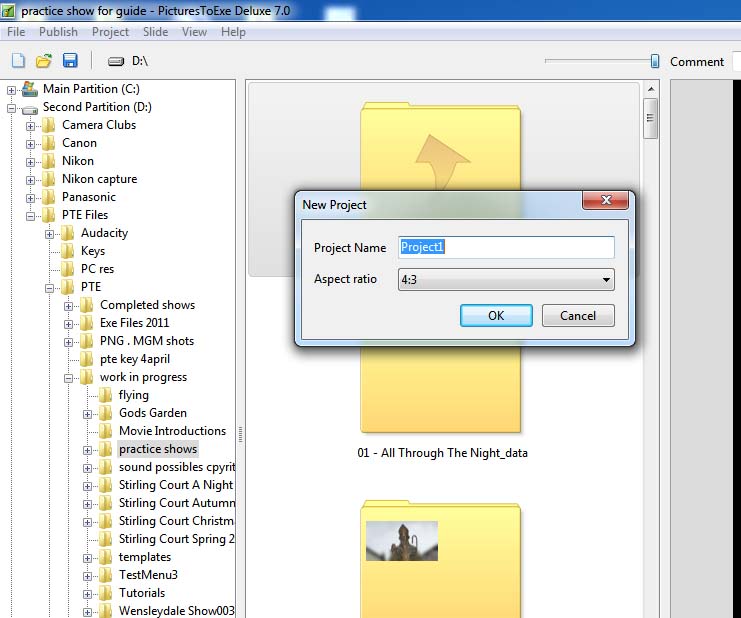
Task: Select the Stirling Court Spring 2 folder
Action: (x=177, y=539)
